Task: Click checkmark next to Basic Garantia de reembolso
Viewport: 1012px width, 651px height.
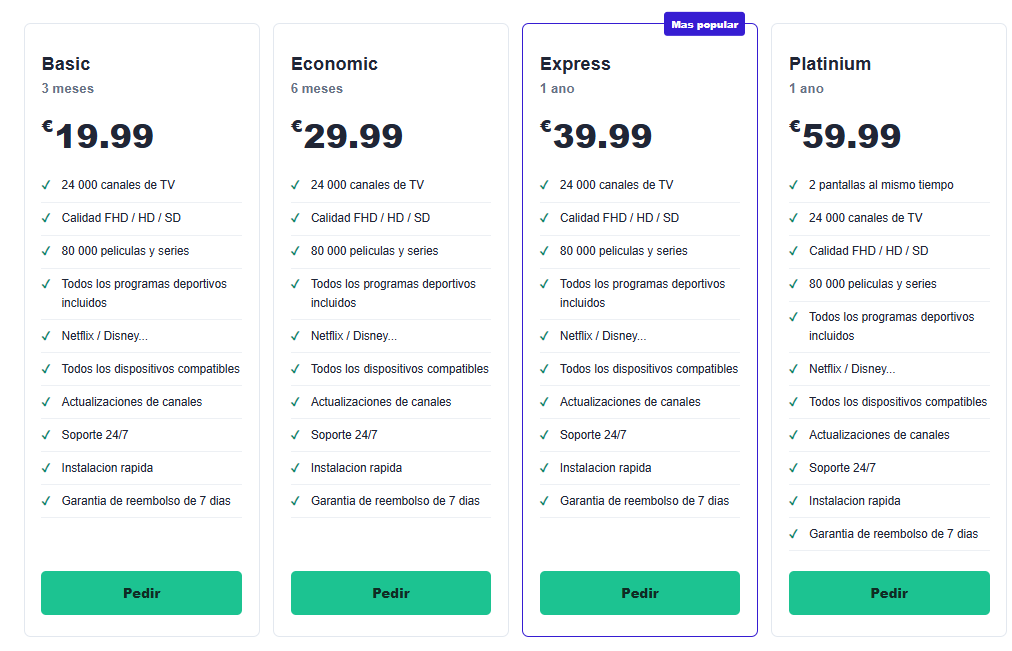Action: pos(46,501)
